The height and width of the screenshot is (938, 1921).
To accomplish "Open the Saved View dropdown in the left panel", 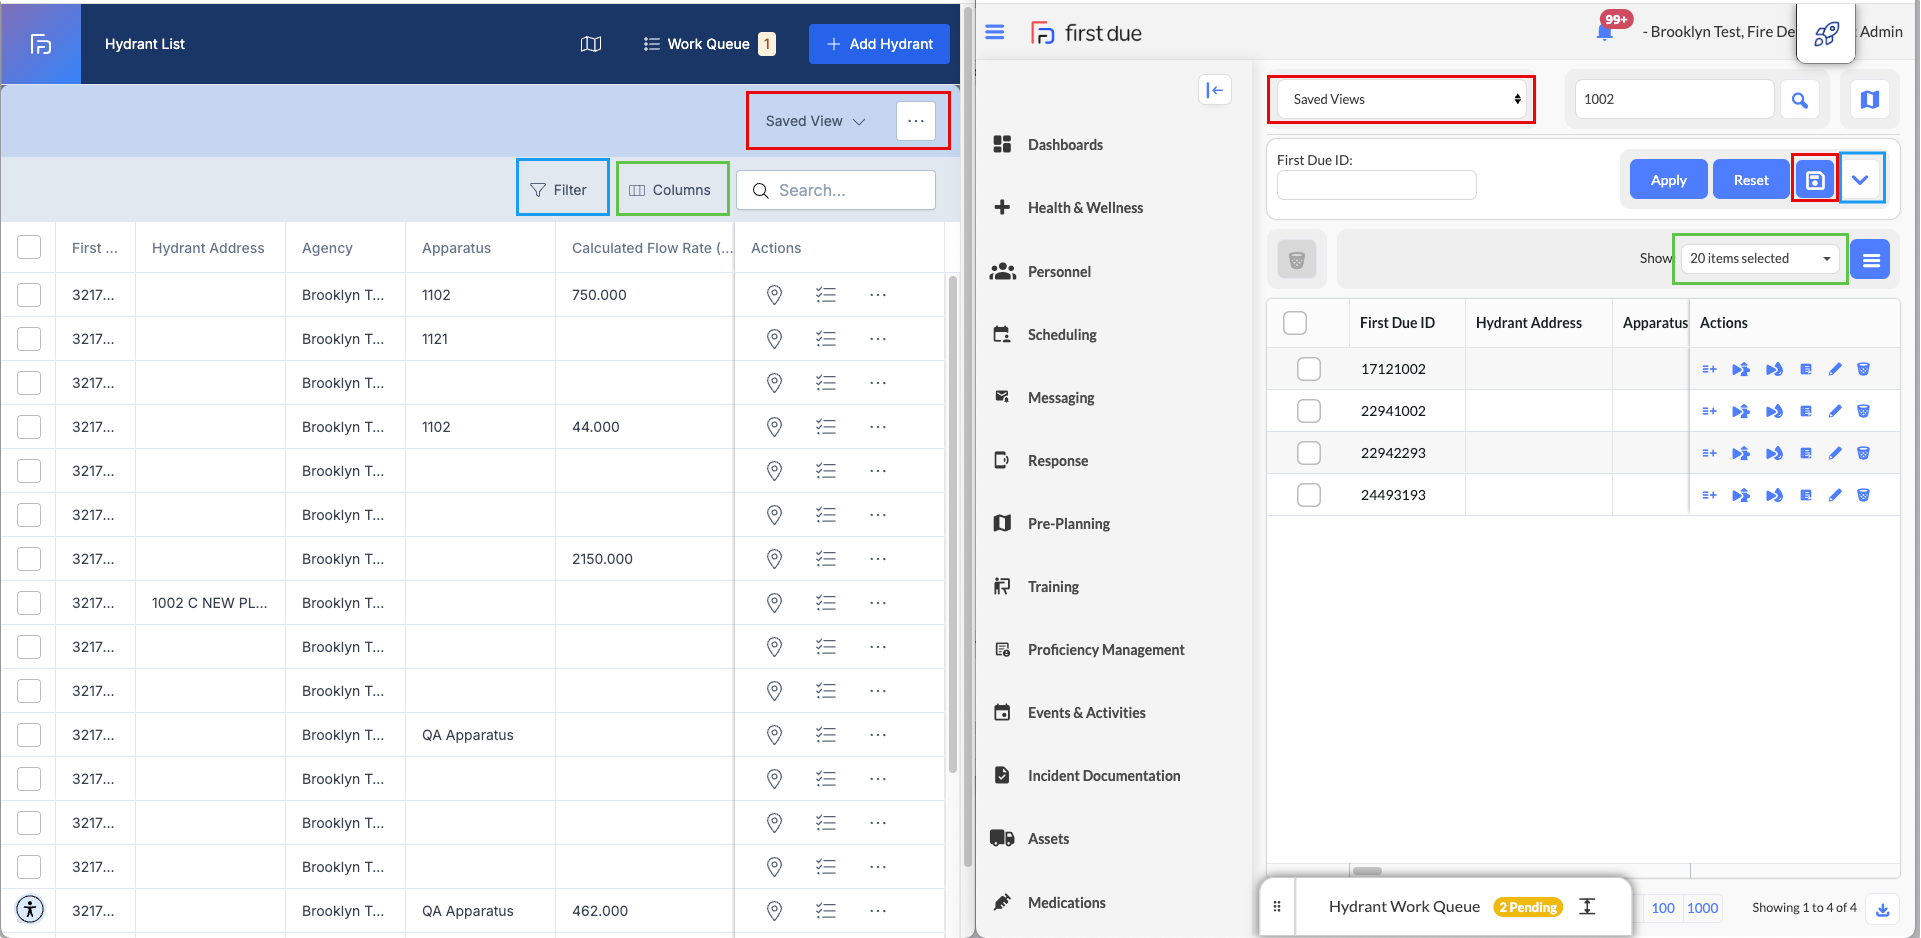I will coord(815,121).
